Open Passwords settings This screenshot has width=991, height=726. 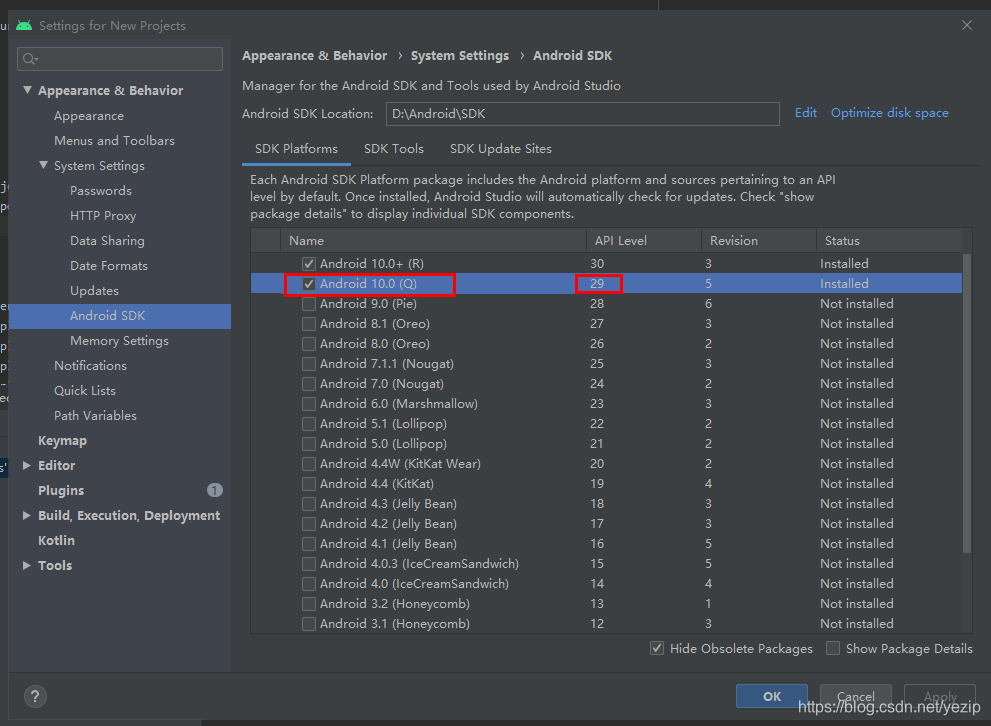coord(101,191)
